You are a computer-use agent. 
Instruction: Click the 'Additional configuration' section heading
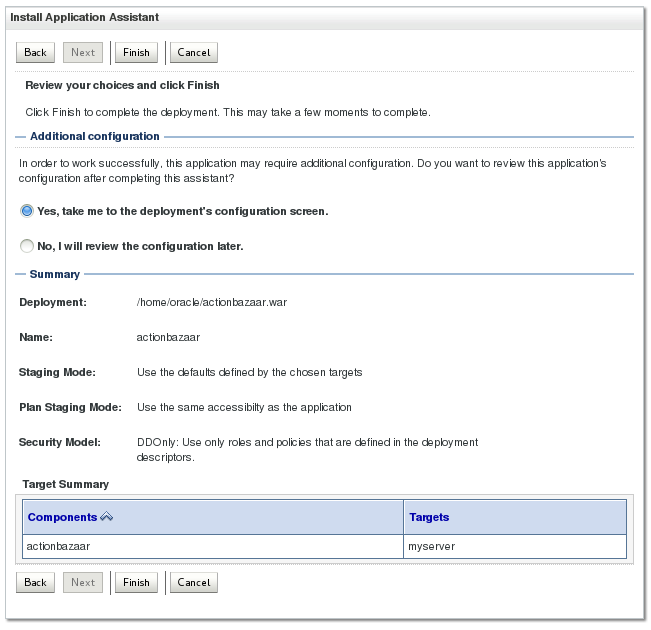(x=95, y=136)
